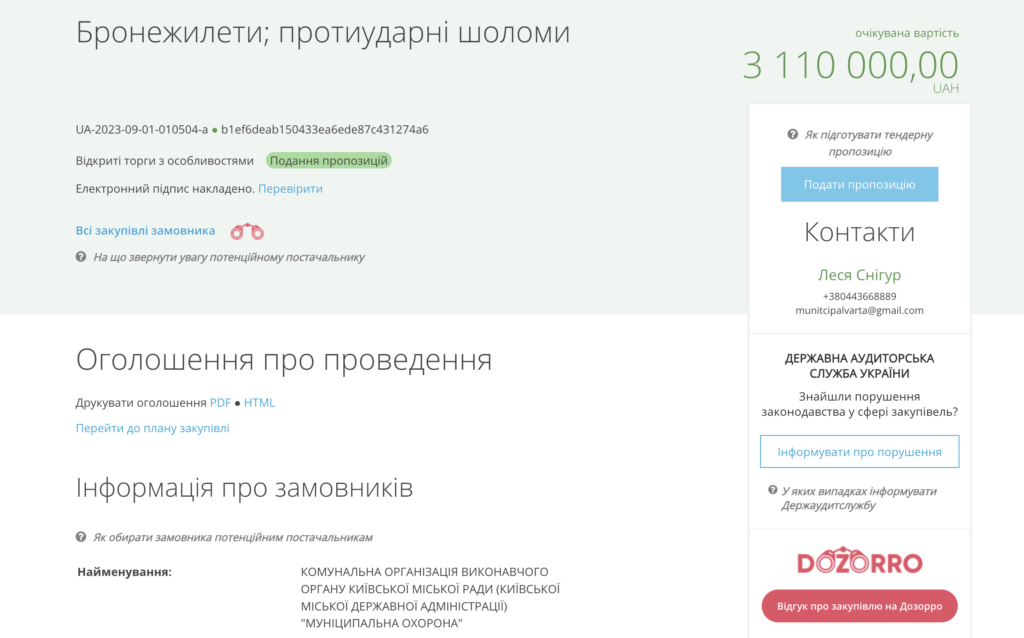
Task: Open 'Відгук про закупівлю на Дозорро' button
Action: (859, 606)
